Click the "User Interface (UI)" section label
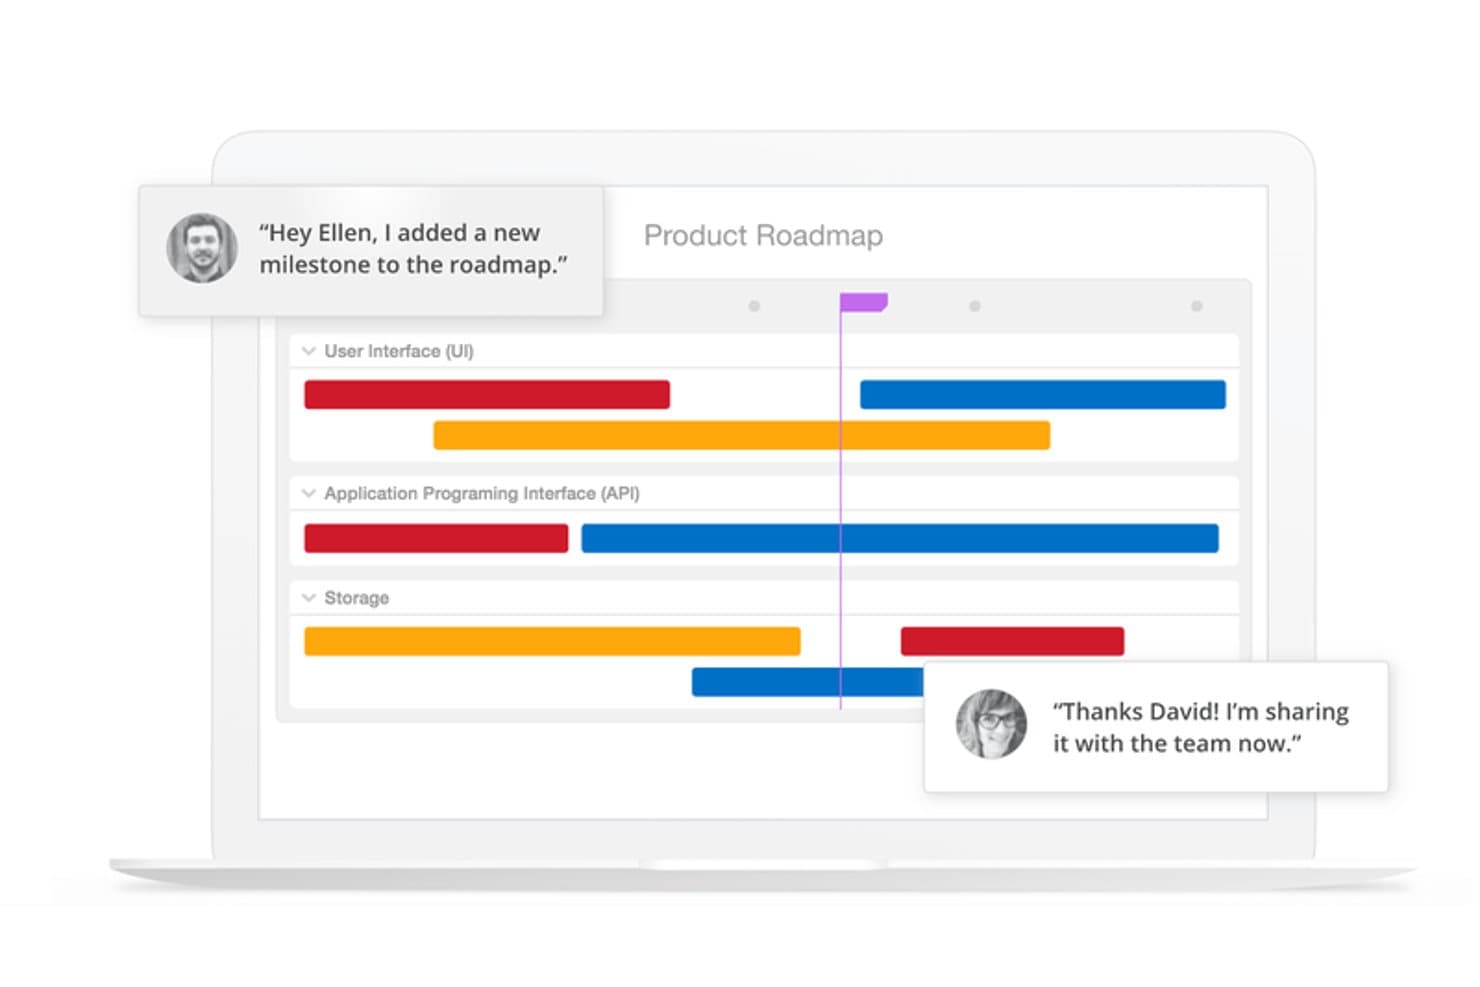 tap(399, 351)
